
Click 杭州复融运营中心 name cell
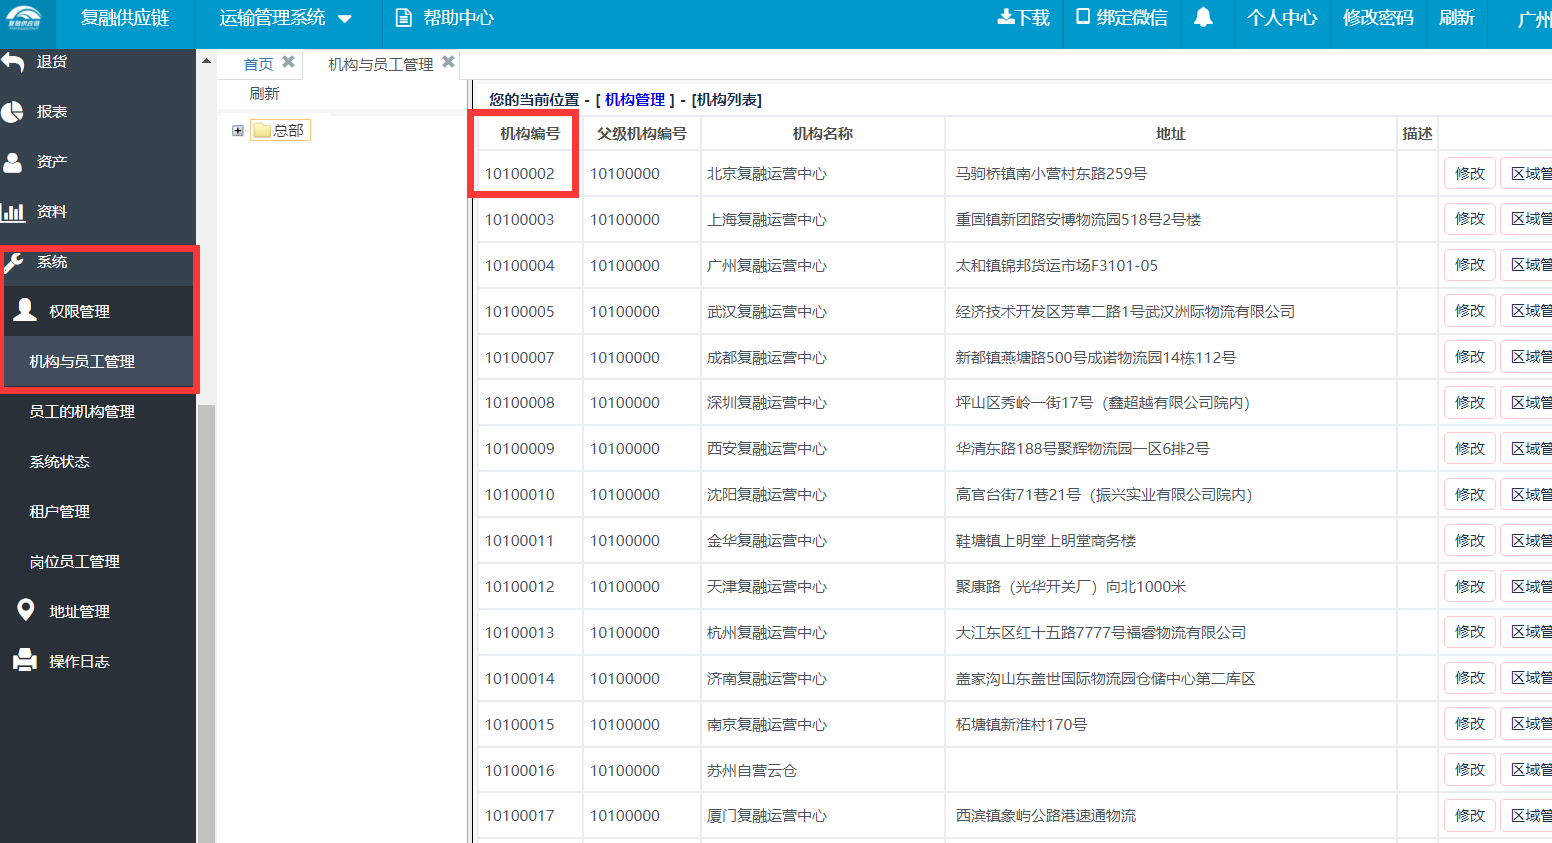click(x=767, y=633)
